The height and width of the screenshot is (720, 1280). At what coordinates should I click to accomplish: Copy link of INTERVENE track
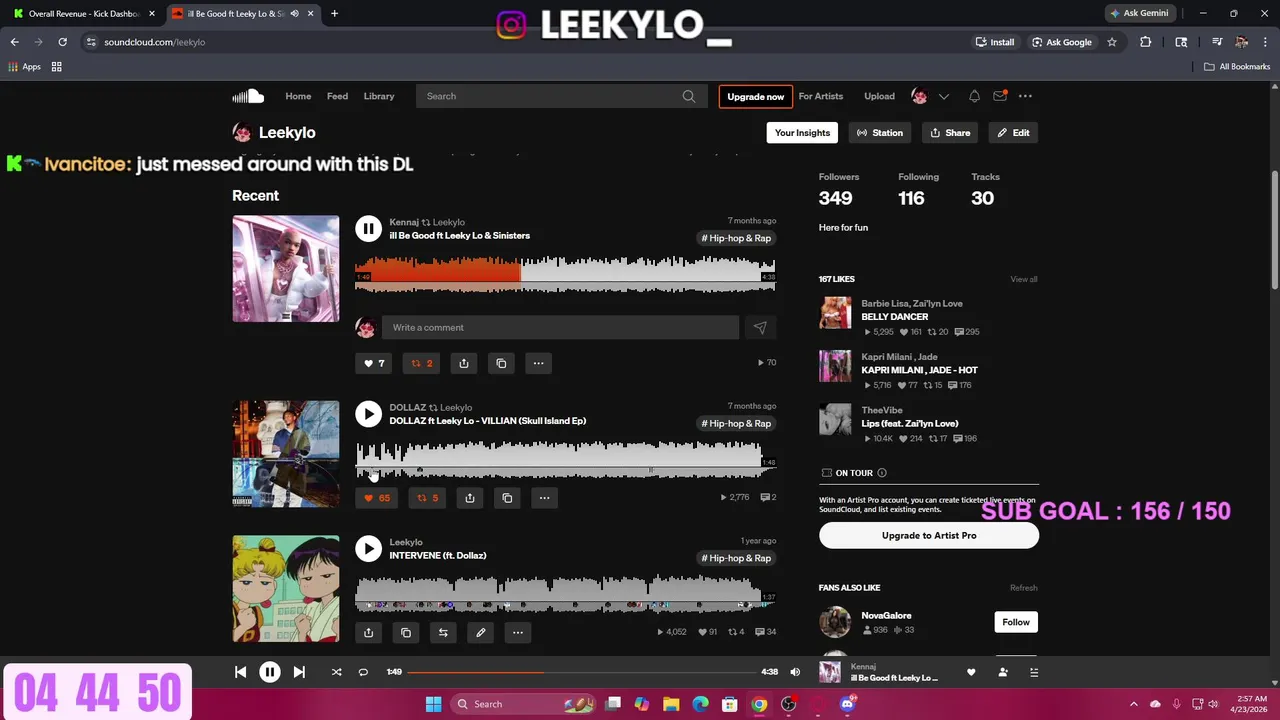[406, 632]
